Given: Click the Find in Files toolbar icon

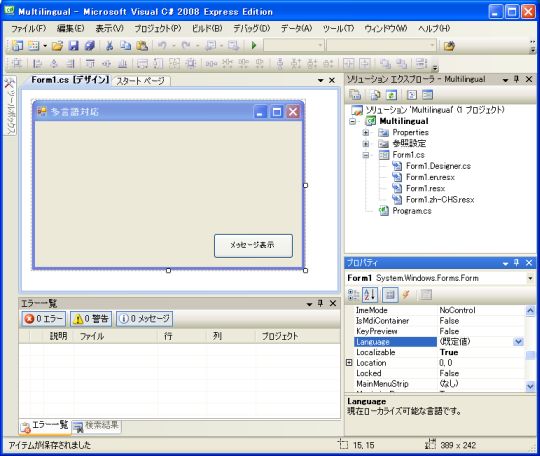Looking at the screenshot, I should point(449,45).
